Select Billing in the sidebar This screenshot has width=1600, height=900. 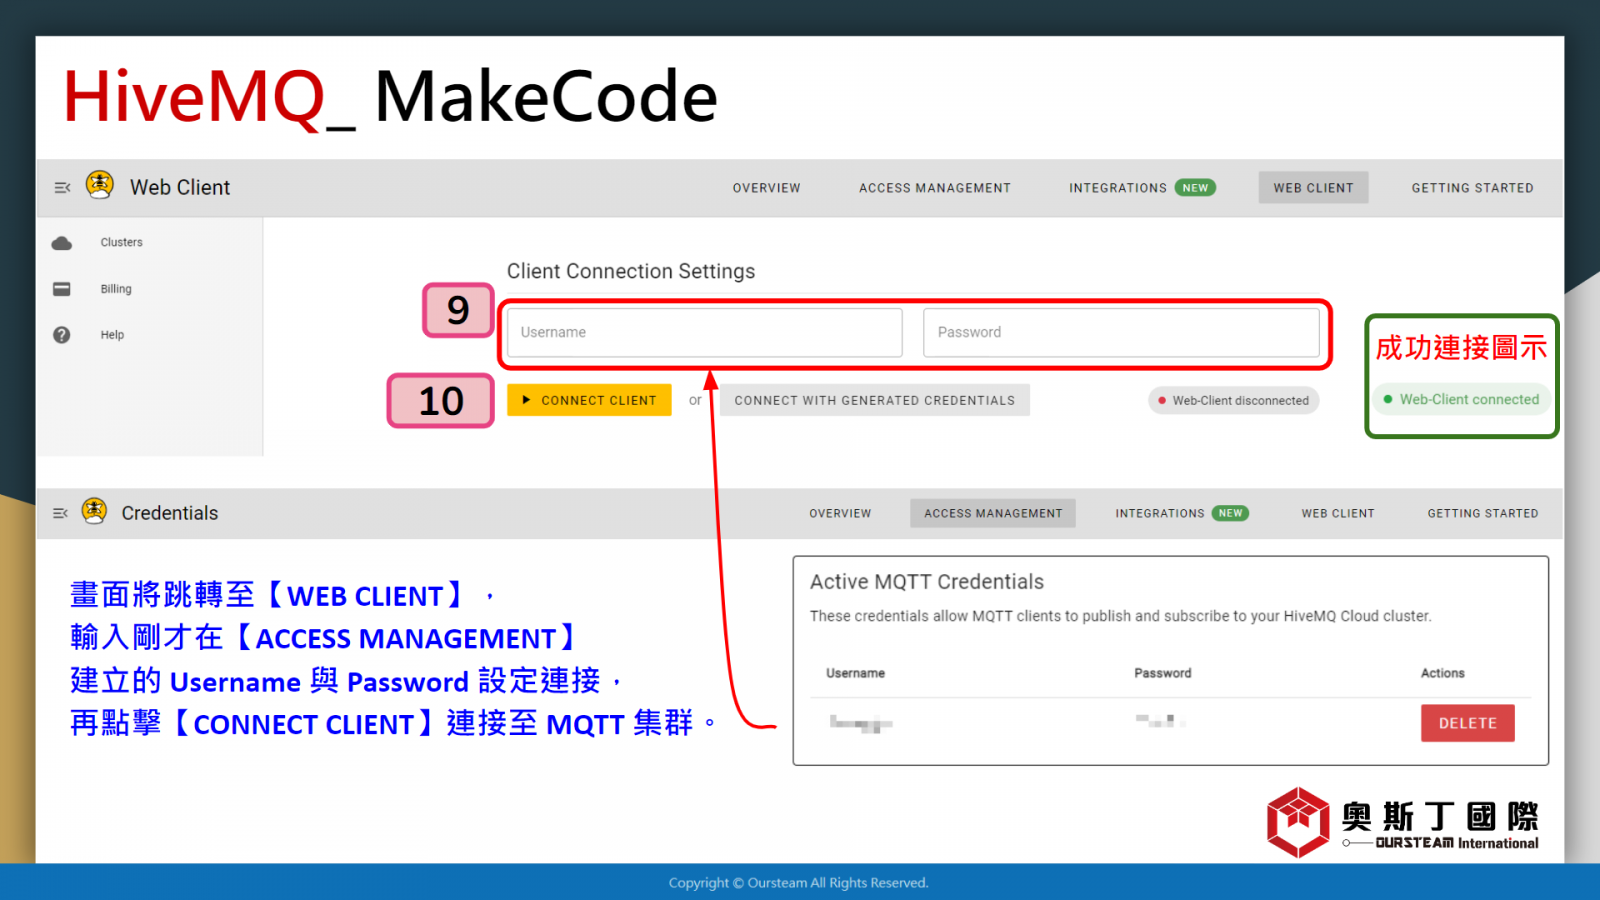116,289
